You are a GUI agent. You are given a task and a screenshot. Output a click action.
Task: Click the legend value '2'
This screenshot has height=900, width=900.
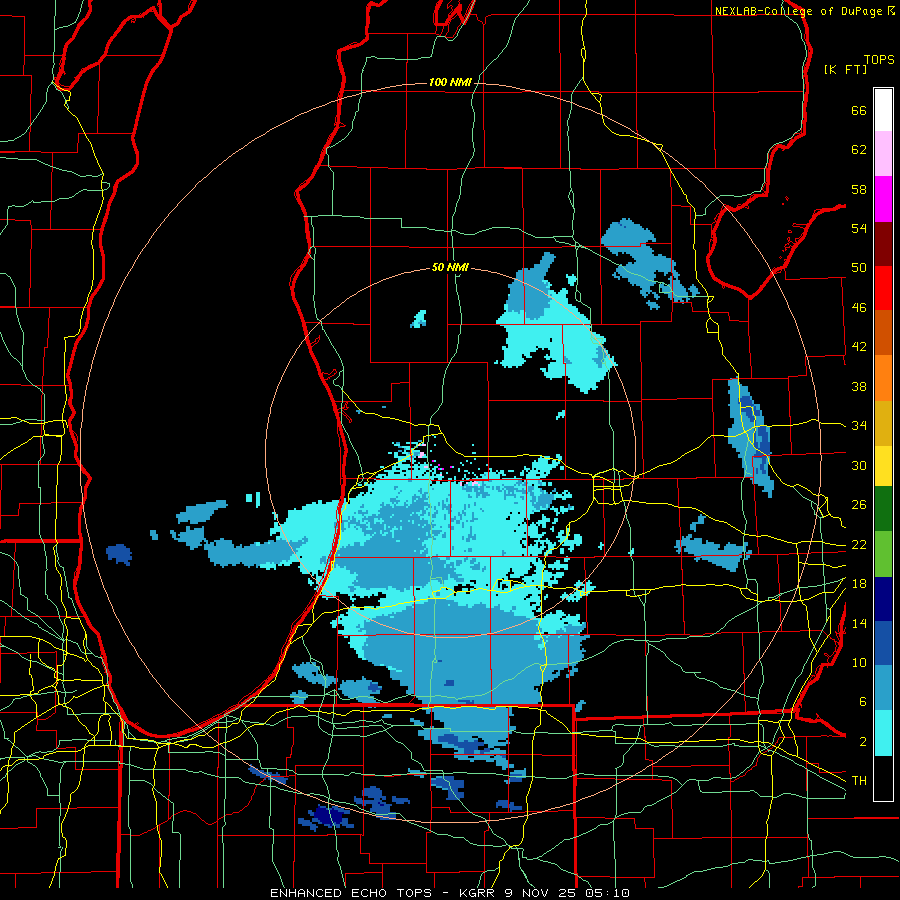862,742
